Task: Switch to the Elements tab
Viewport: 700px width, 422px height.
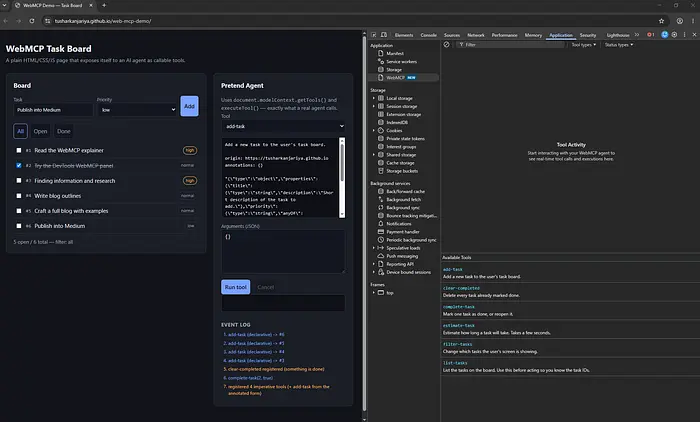Action: (404, 35)
